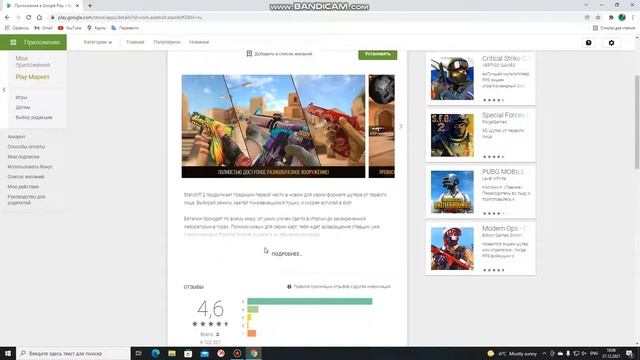Screen dimensions: 640x360
Task: Expand description with ПОДРОБНЕЕ link
Action: pyautogui.click(x=287, y=254)
